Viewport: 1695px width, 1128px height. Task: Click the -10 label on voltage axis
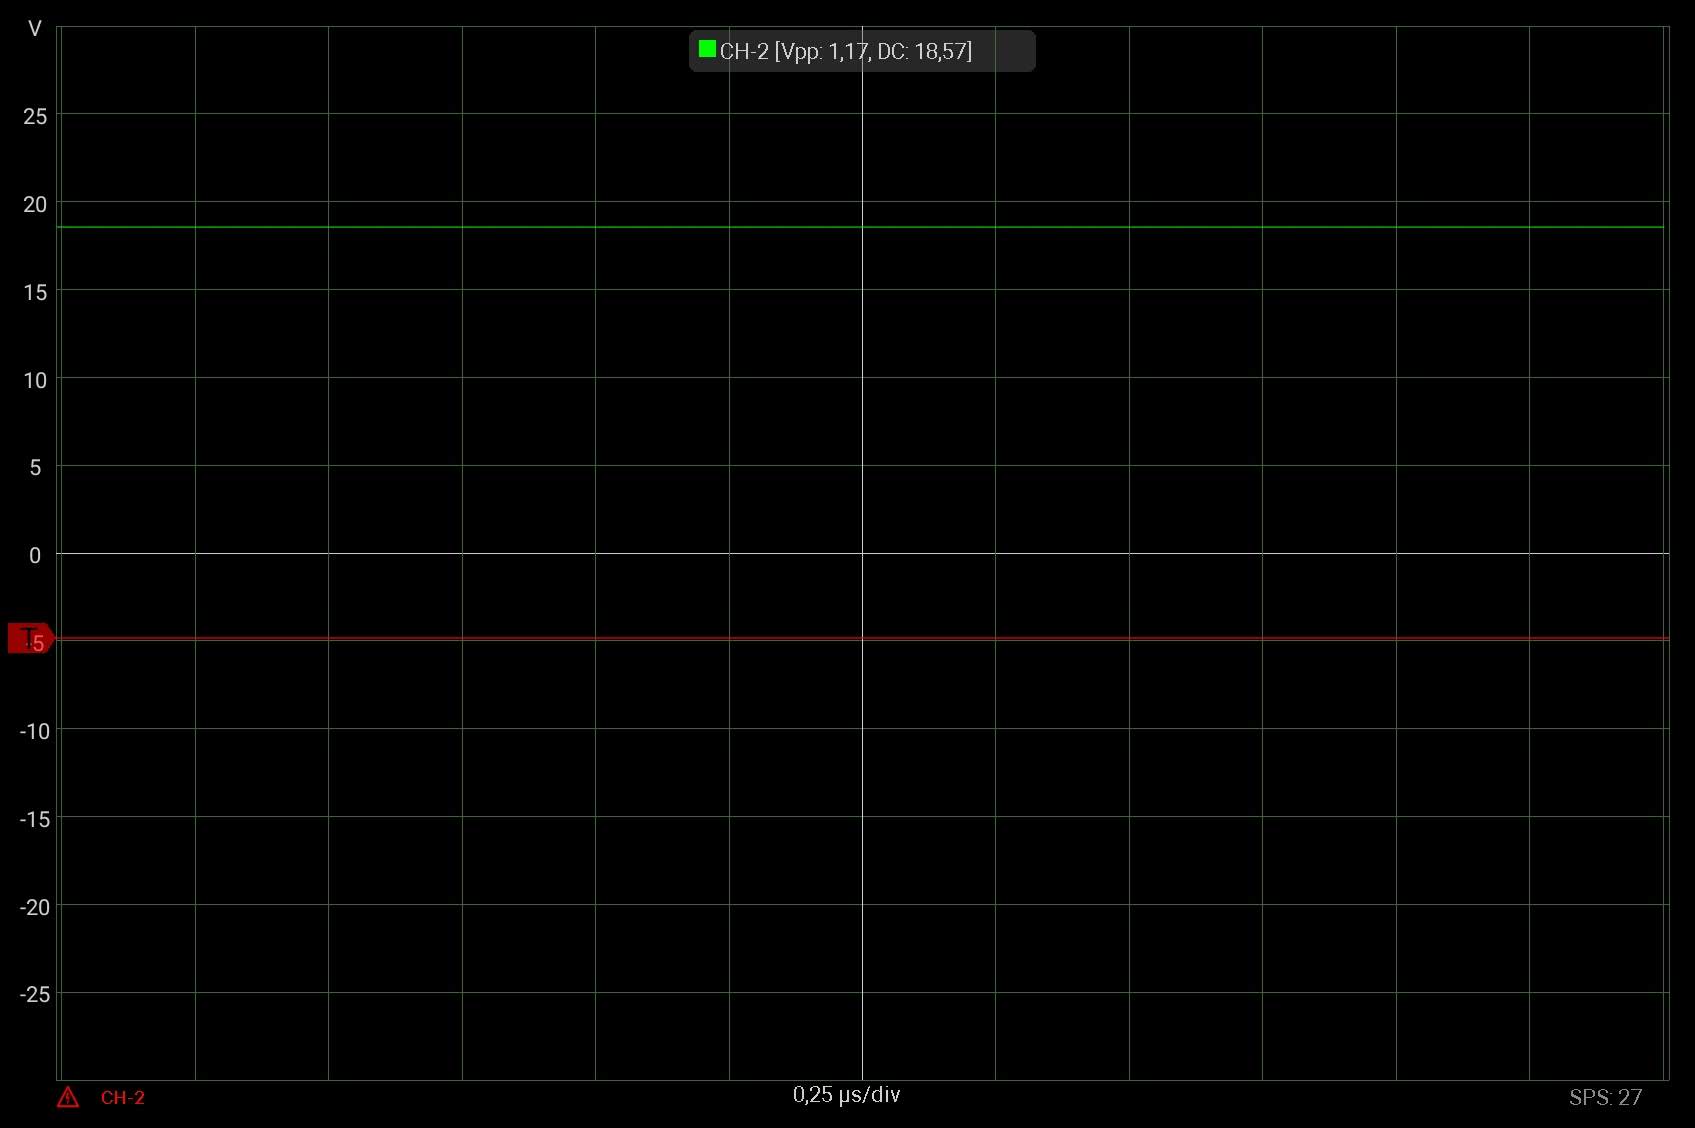click(x=35, y=732)
